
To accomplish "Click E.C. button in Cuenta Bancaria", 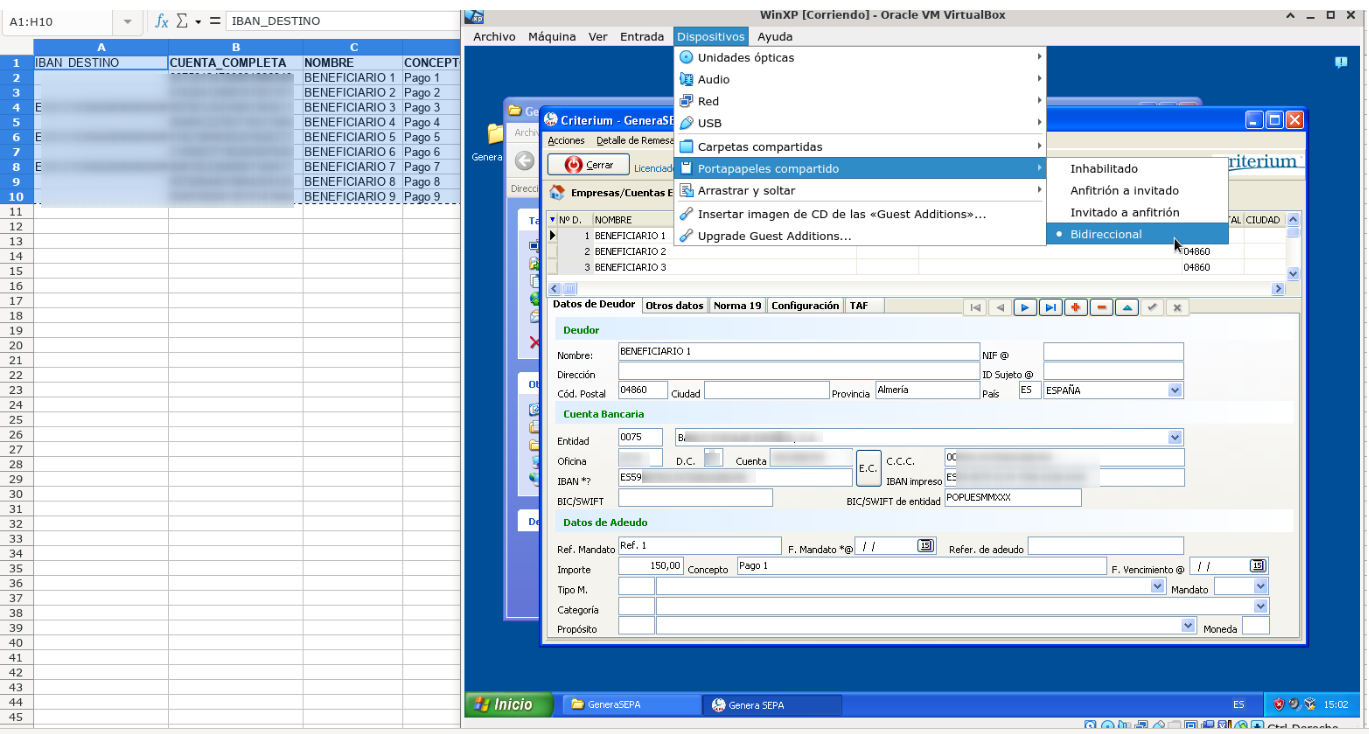I will pos(868,468).
